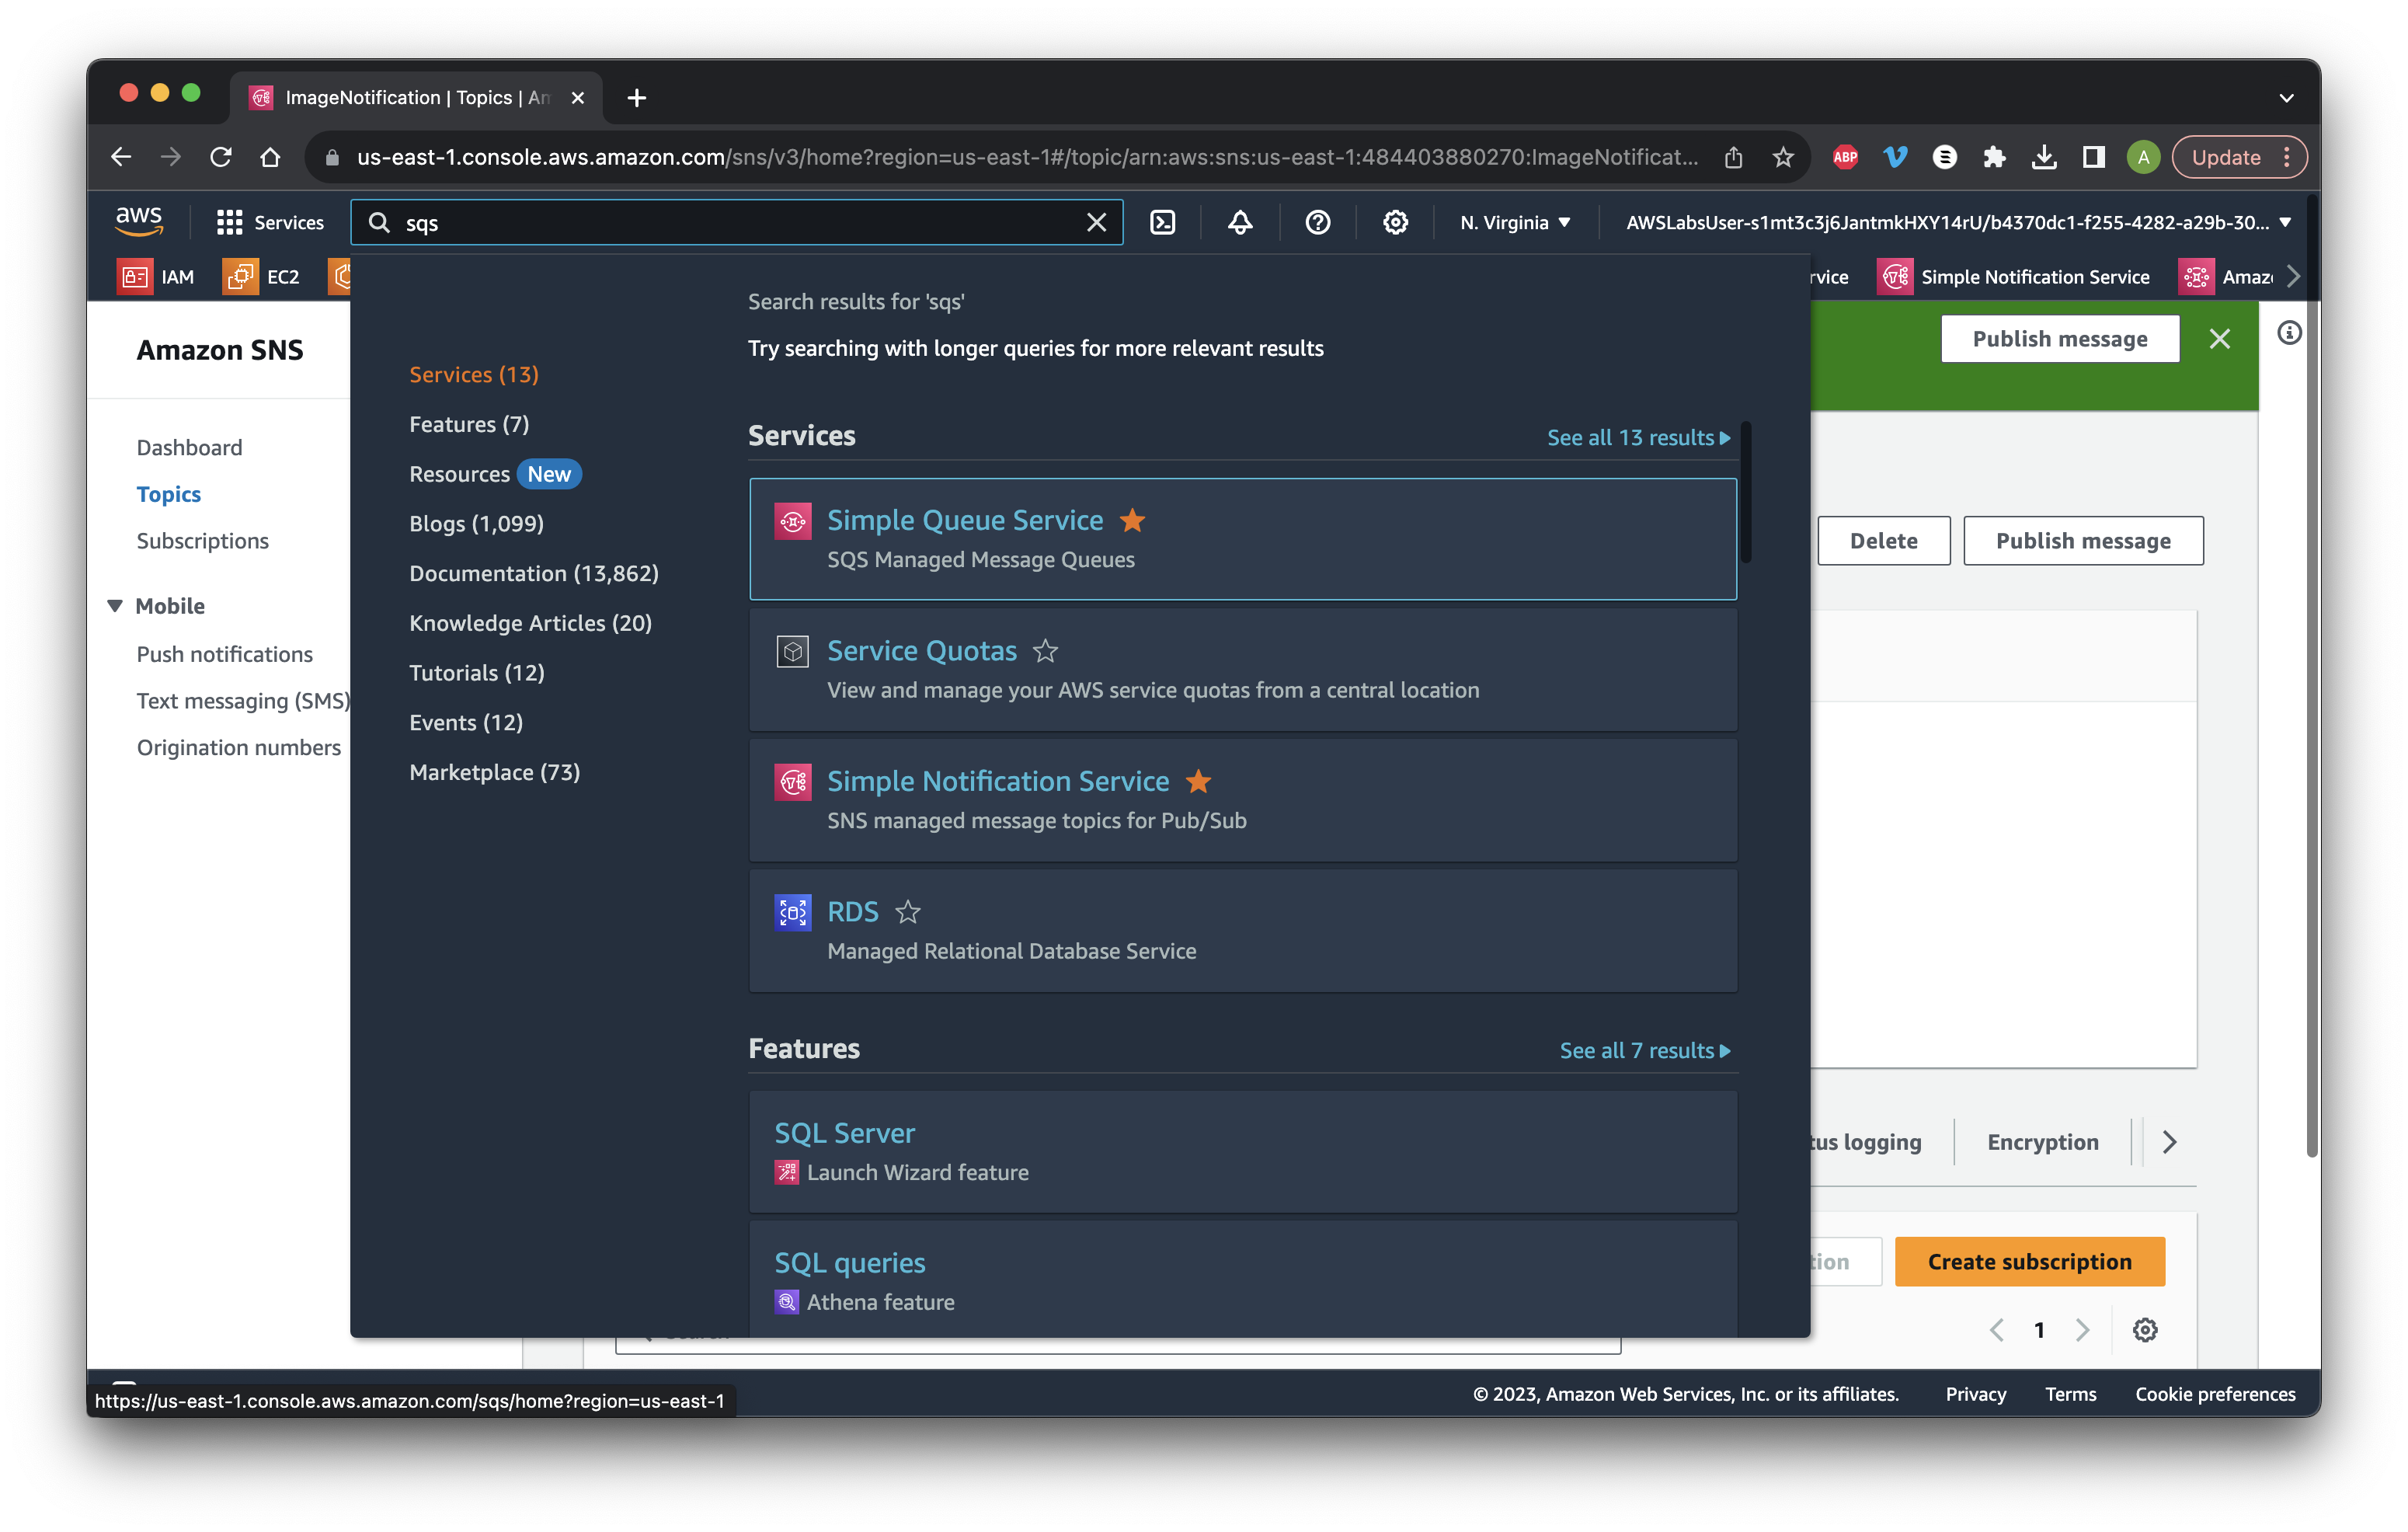Go to SNS Dashboard
Viewport: 2408px width, 1532px height.
point(189,447)
